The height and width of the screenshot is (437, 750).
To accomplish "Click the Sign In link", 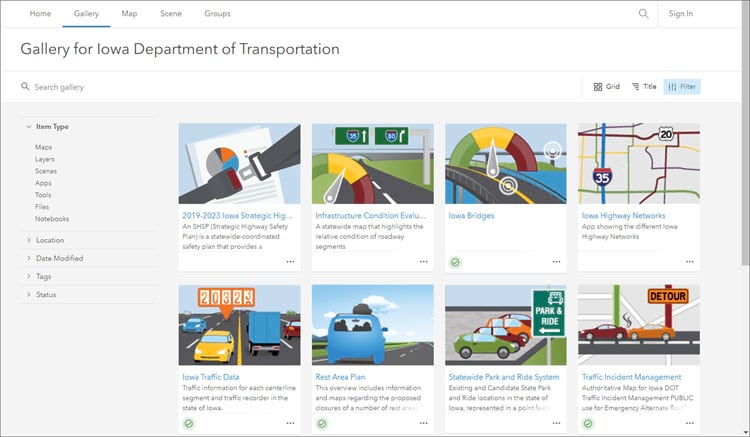I will tap(681, 13).
